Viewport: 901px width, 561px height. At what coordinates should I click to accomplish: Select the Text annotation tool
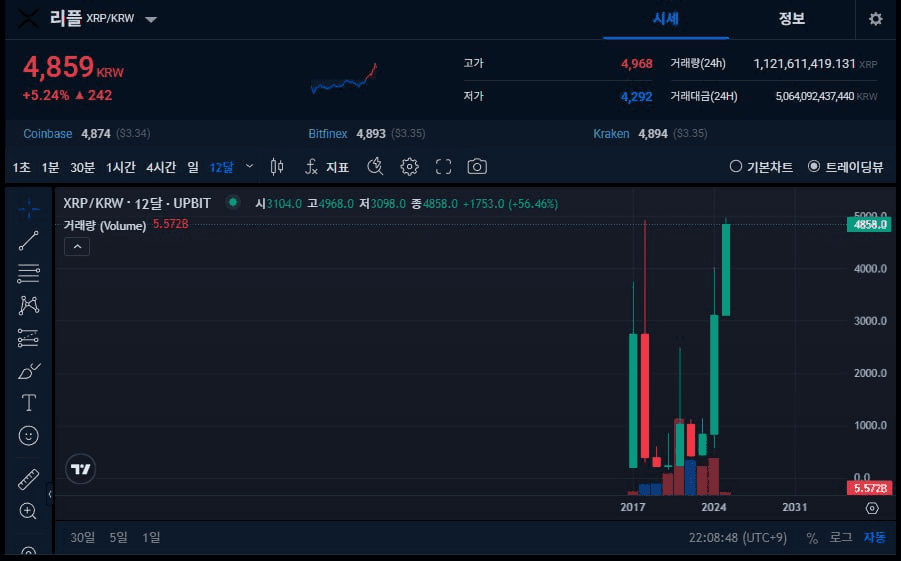pos(29,402)
